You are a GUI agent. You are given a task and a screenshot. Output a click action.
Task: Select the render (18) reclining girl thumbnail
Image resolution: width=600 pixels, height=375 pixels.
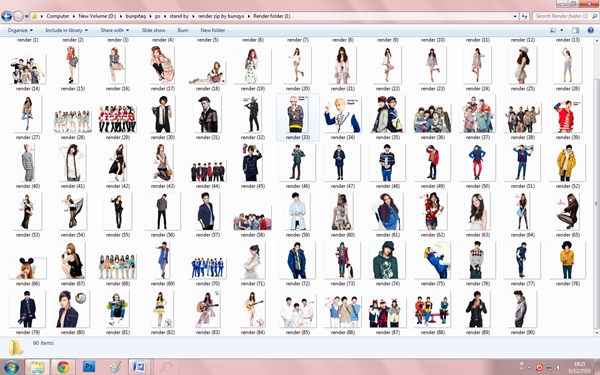click(x=207, y=73)
